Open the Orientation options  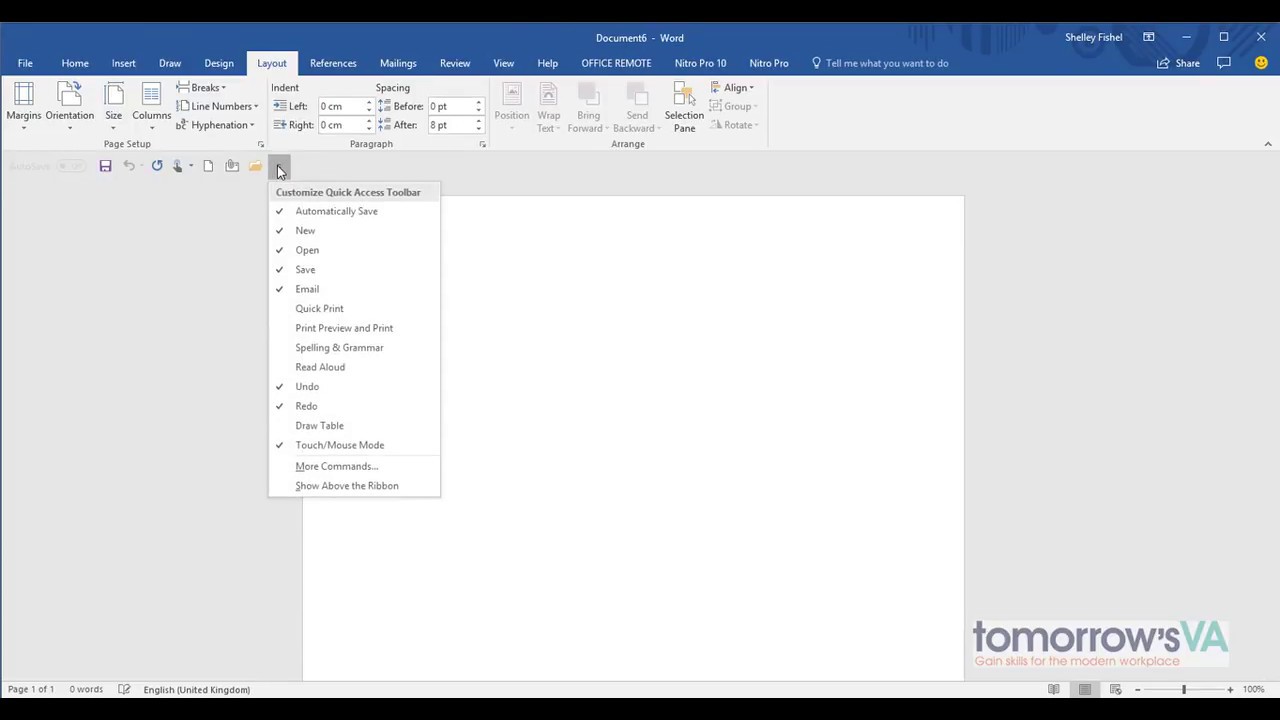pyautogui.click(x=70, y=107)
